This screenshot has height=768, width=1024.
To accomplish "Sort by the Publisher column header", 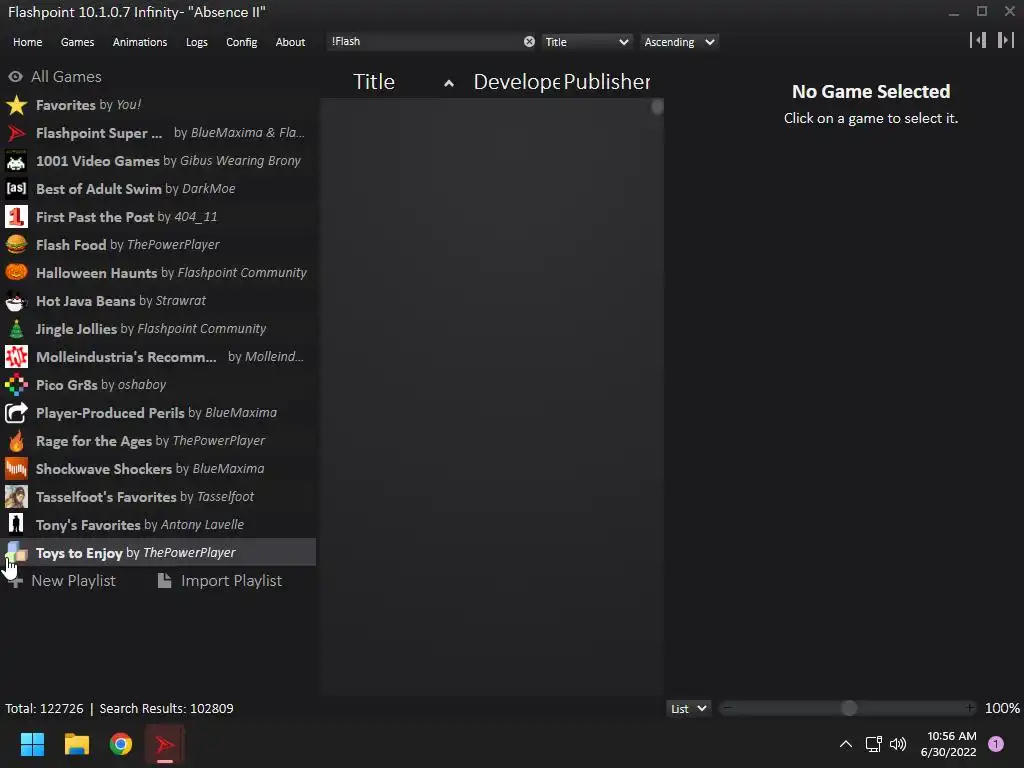I will pos(607,82).
